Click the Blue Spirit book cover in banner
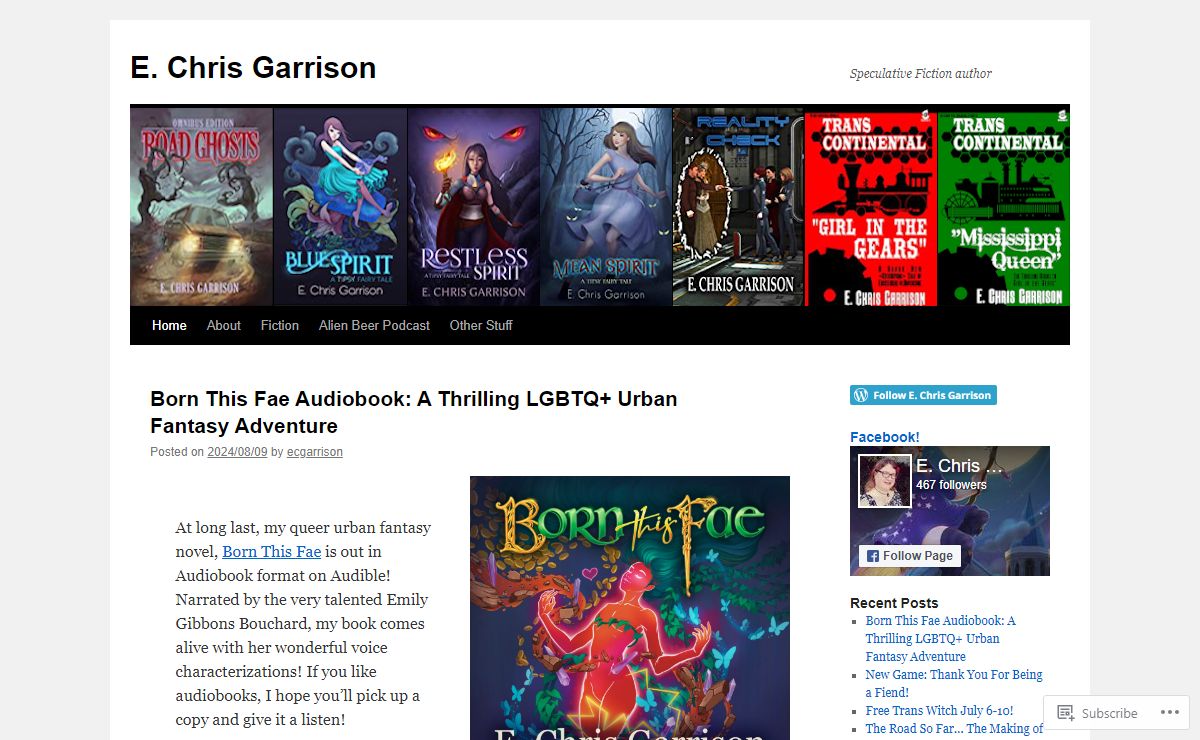Screen dimensions: 1200x740 pyautogui.click(x=340, y=206)
